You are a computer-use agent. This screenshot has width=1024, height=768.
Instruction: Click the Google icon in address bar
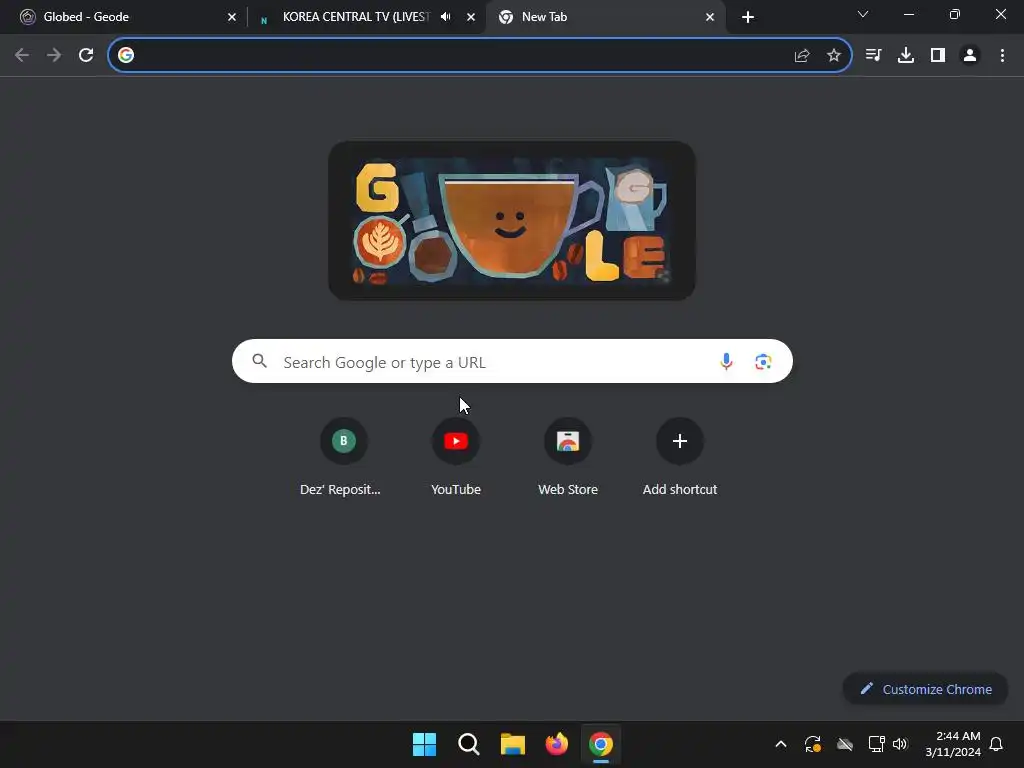click(x=126, y=56)
